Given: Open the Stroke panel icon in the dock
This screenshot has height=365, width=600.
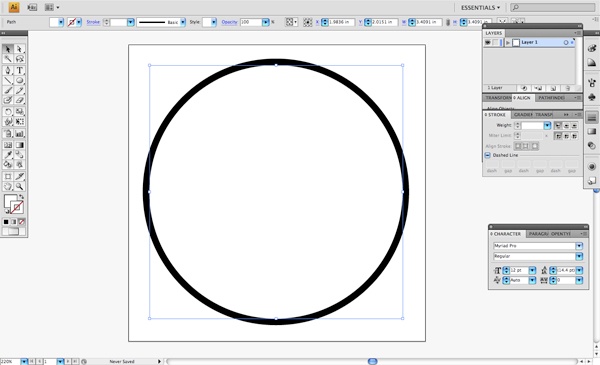Looking at the screenshot, I should click(592, 118).
